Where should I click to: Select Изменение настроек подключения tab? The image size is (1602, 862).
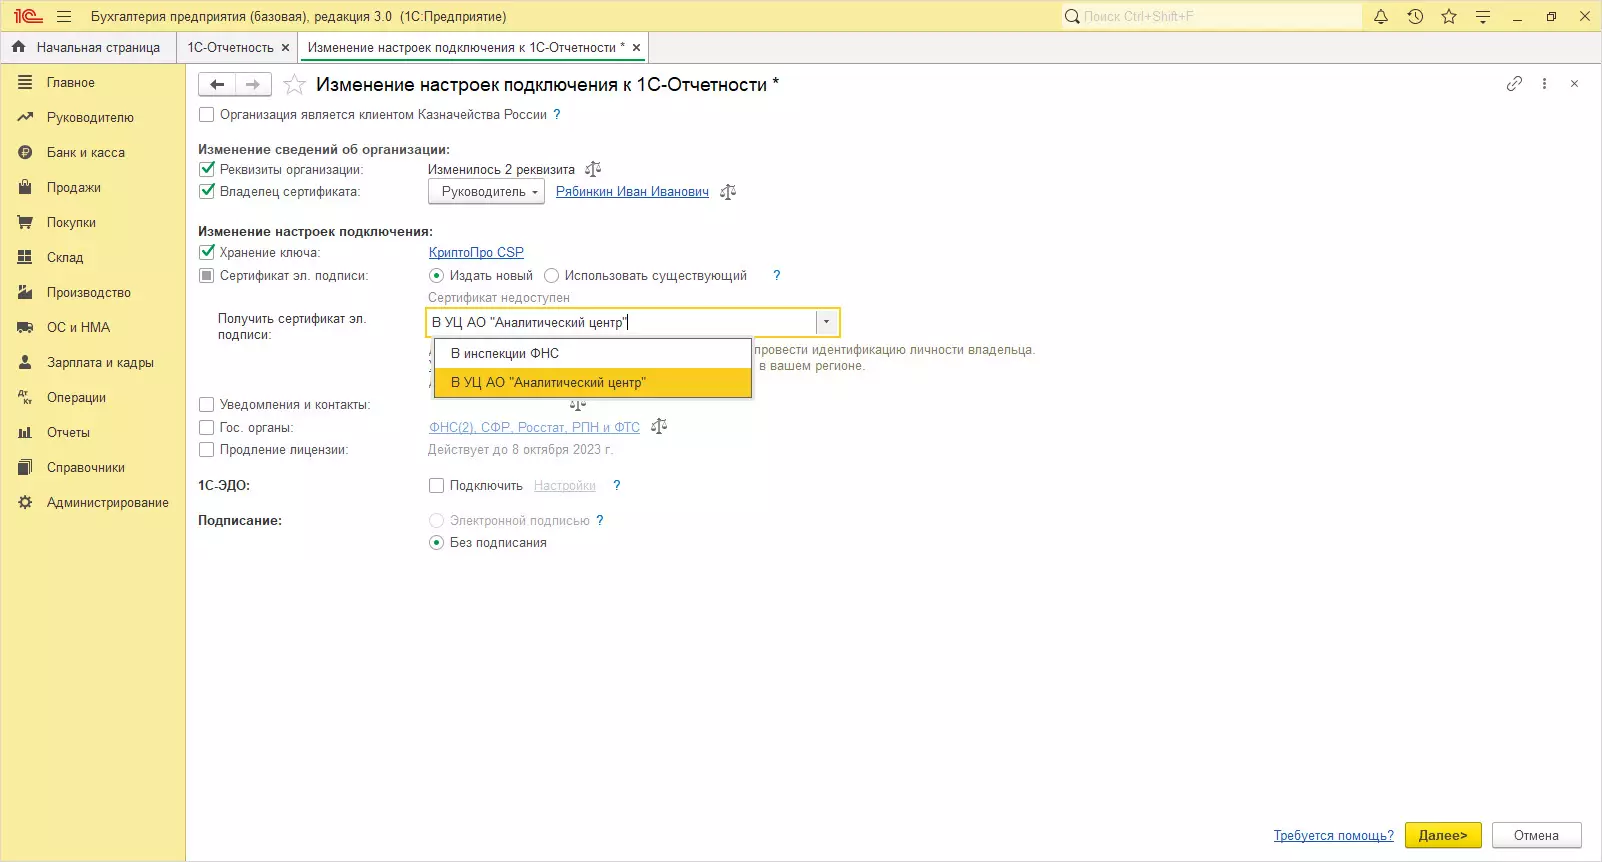tap(466, 47)
